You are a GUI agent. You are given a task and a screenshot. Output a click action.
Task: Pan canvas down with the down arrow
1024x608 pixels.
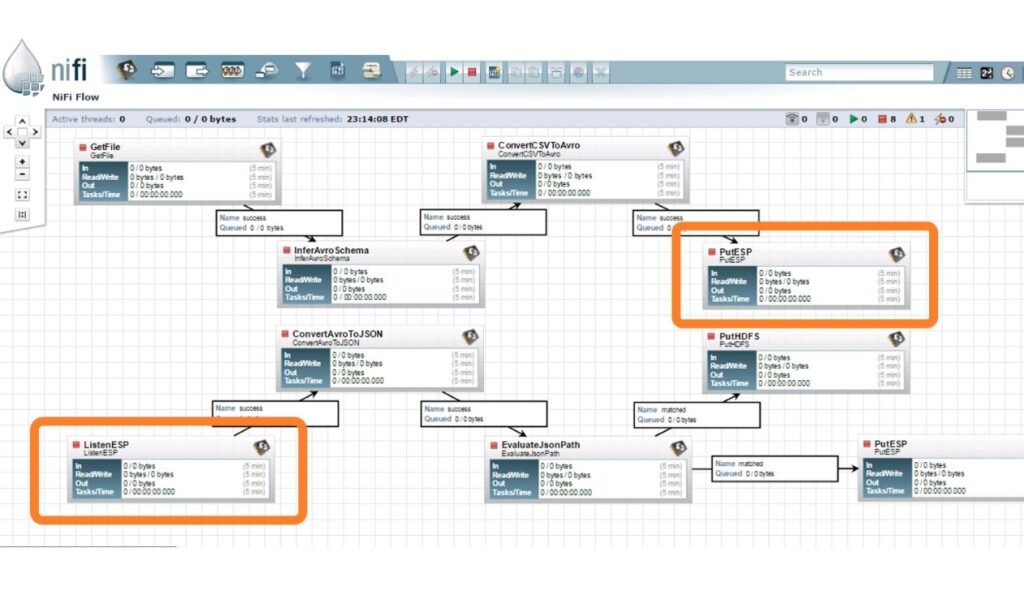click(x=22, y=142)
